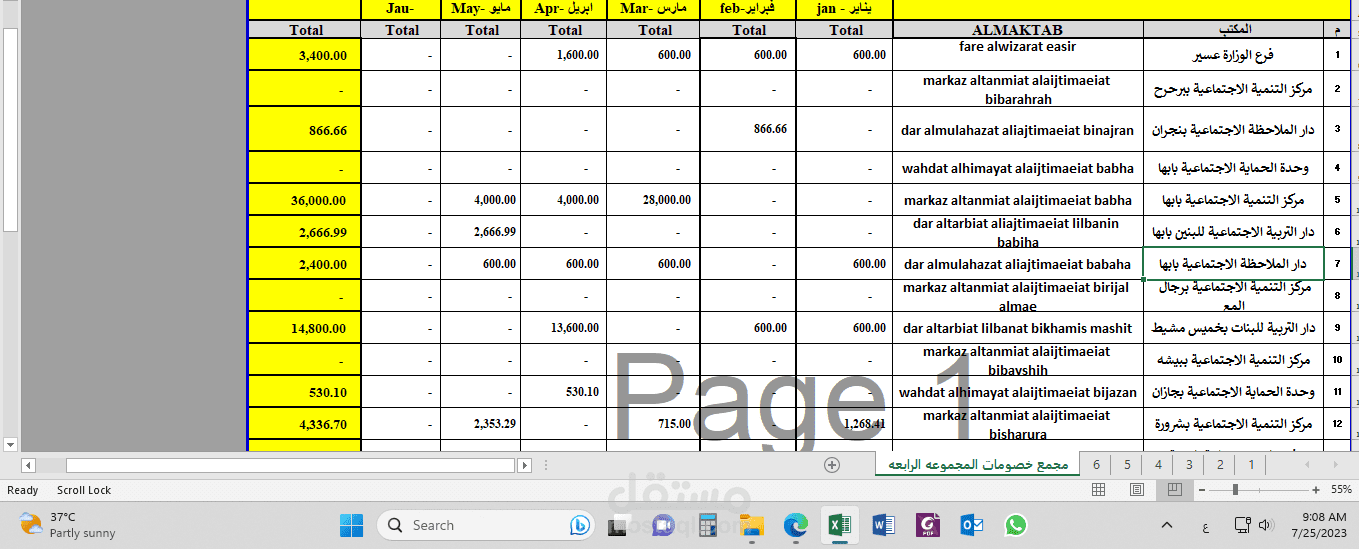This screenshot has height=549, width=1359.
Task: Show hidden system tray icons
Action: point(1166,525)
